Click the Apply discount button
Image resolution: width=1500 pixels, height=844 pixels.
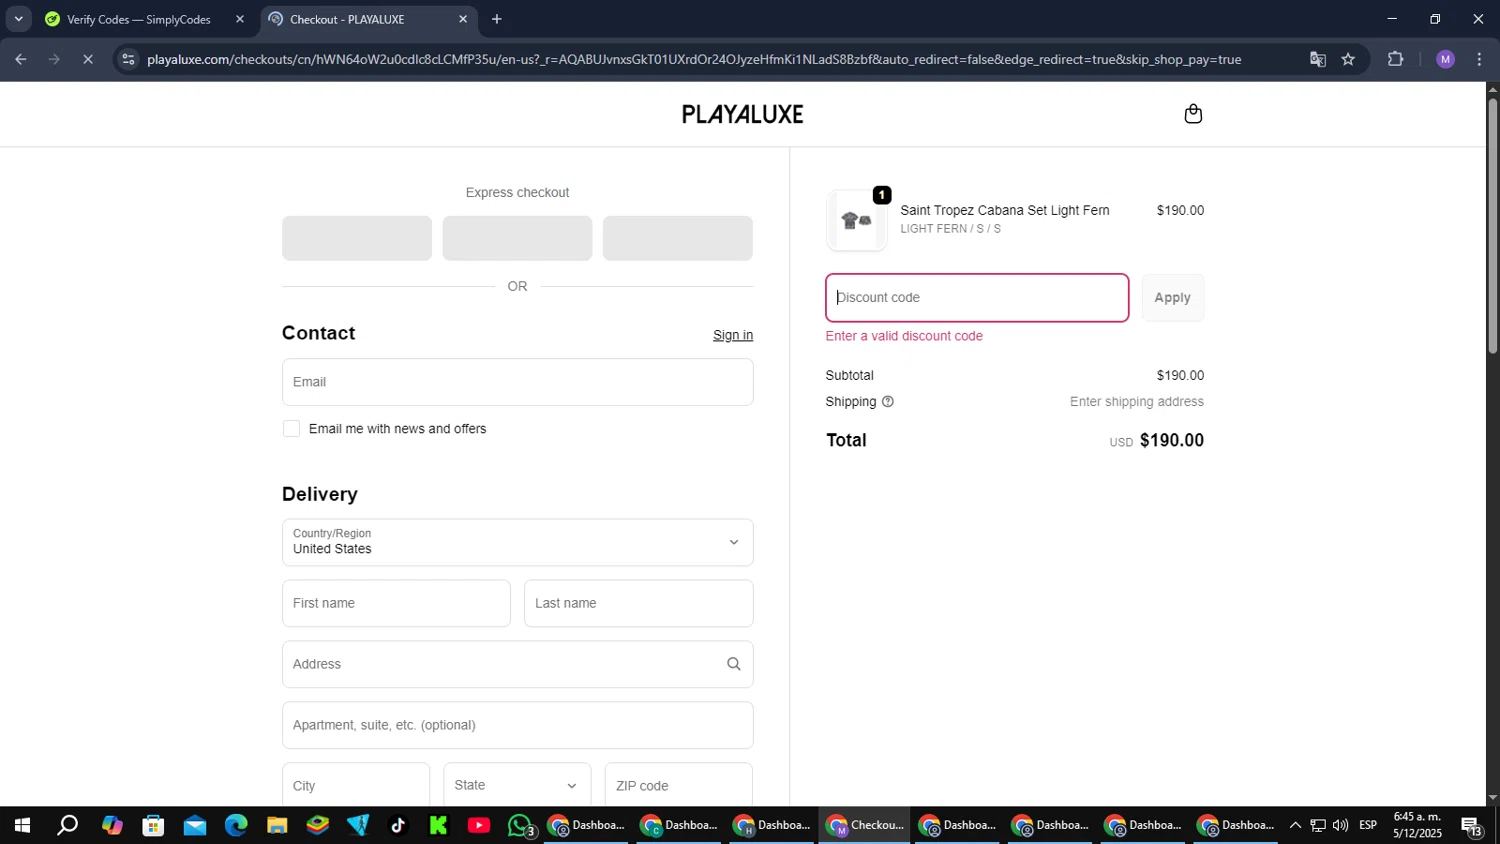tap(1172, 298)
